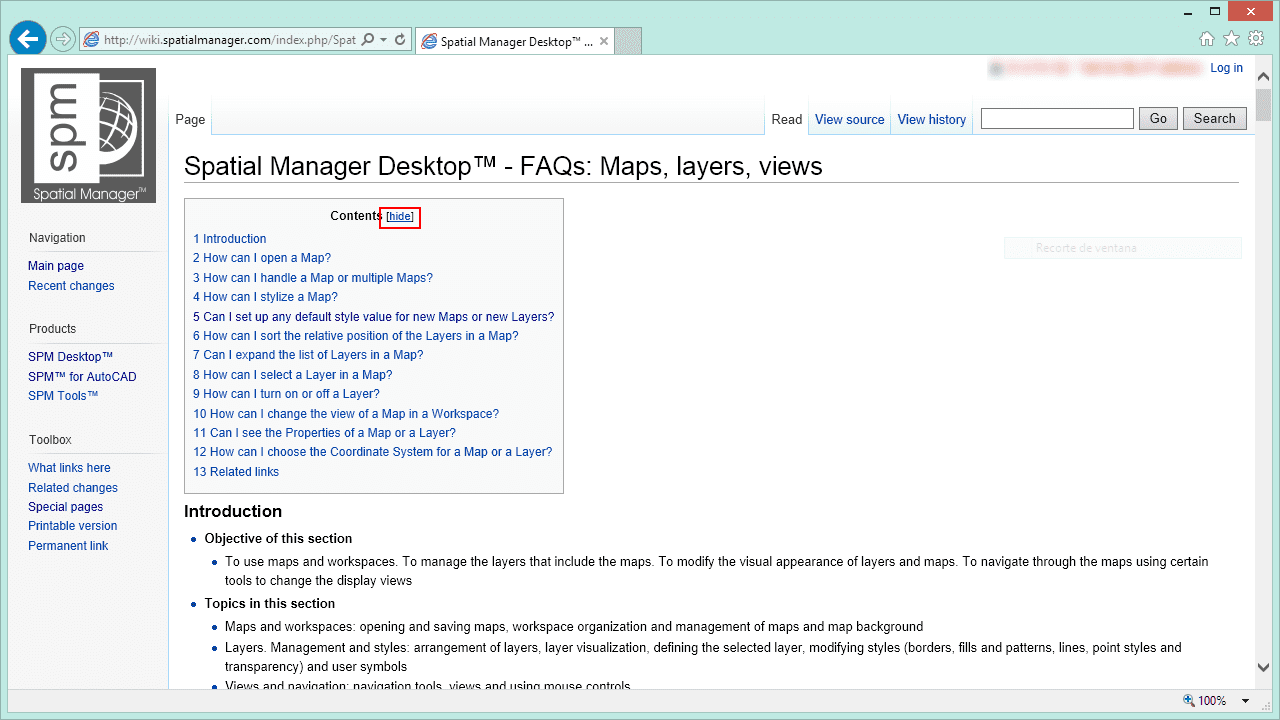1280x720 pixels.
Task: Click the Go button
Action: pyautogui.click(x=1158, y=118)
